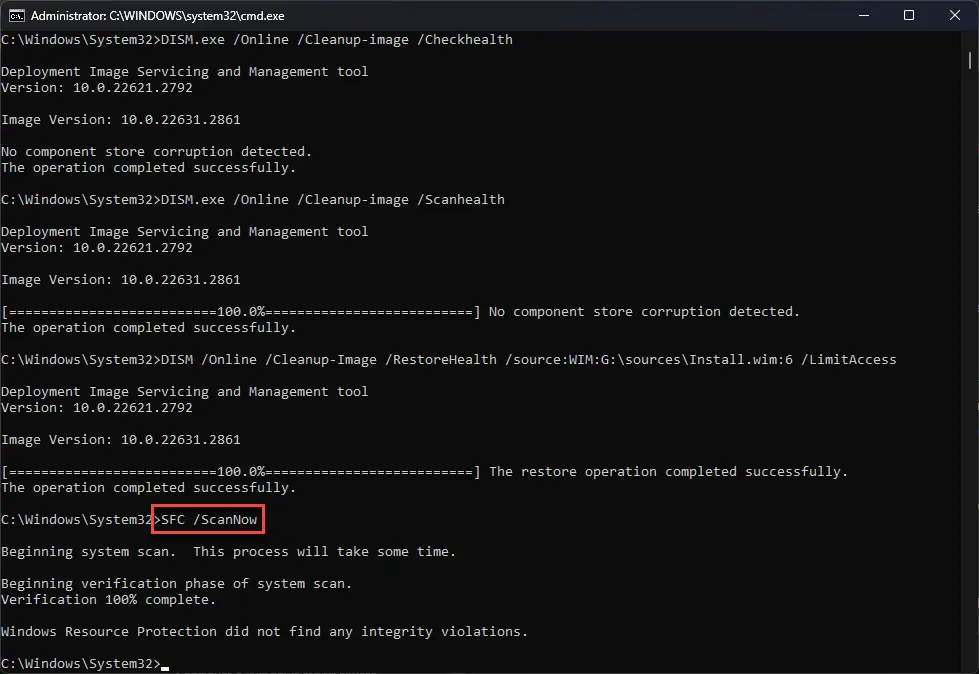Click the 'Administrator: C:\WINDOWS\system32\cmd.exe' title text
This screenshot has width=979, height=674.
(157, 16)
